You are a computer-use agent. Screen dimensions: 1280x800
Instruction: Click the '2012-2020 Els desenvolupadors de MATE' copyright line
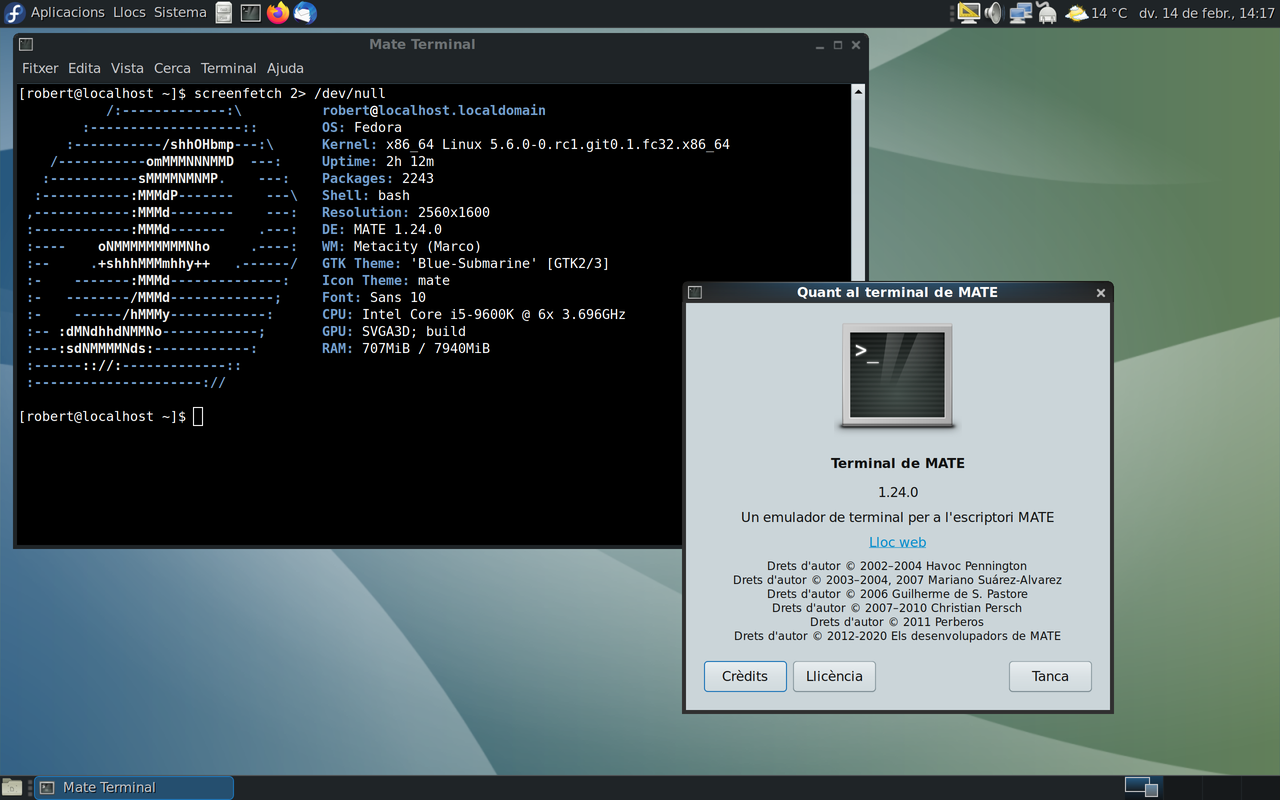897,636
